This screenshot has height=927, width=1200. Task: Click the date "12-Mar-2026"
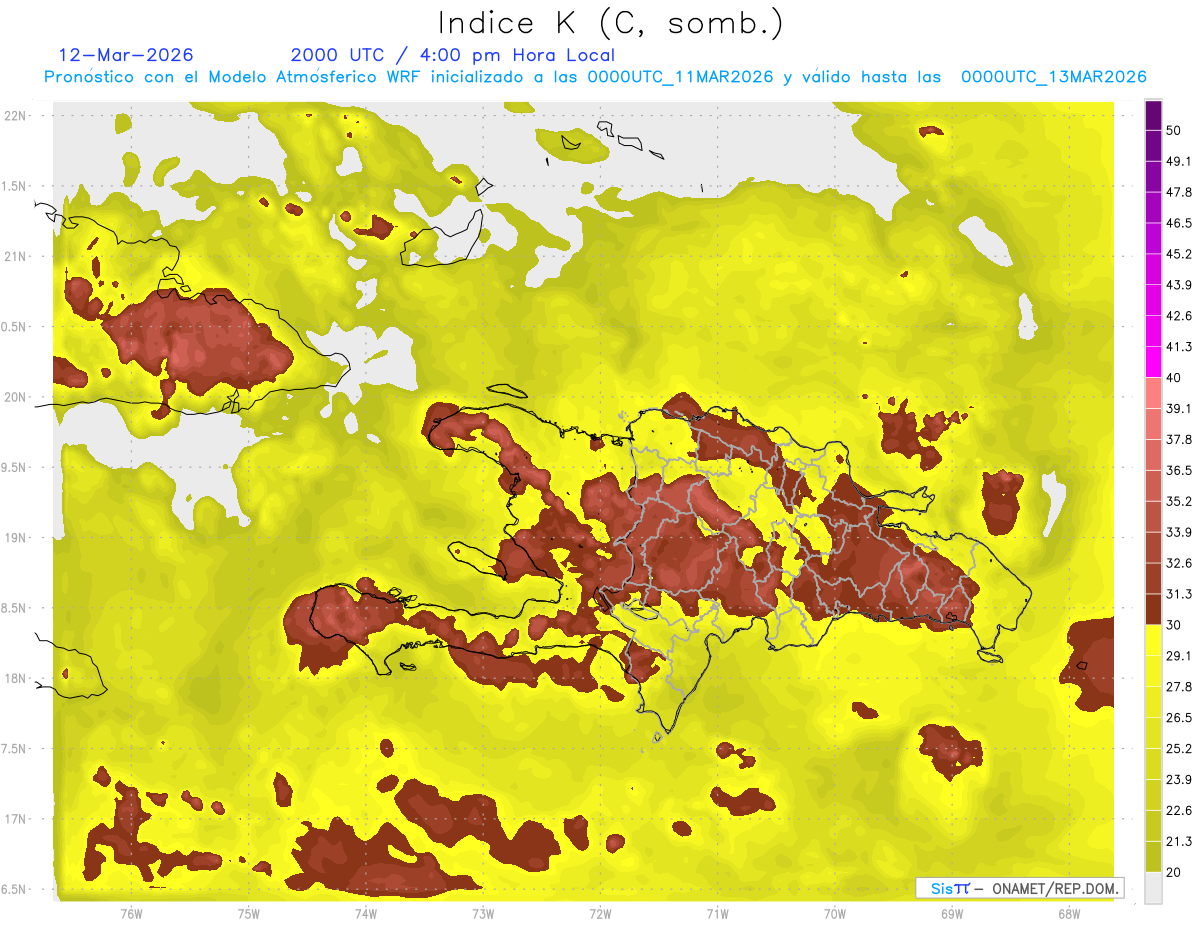(127, 55)
